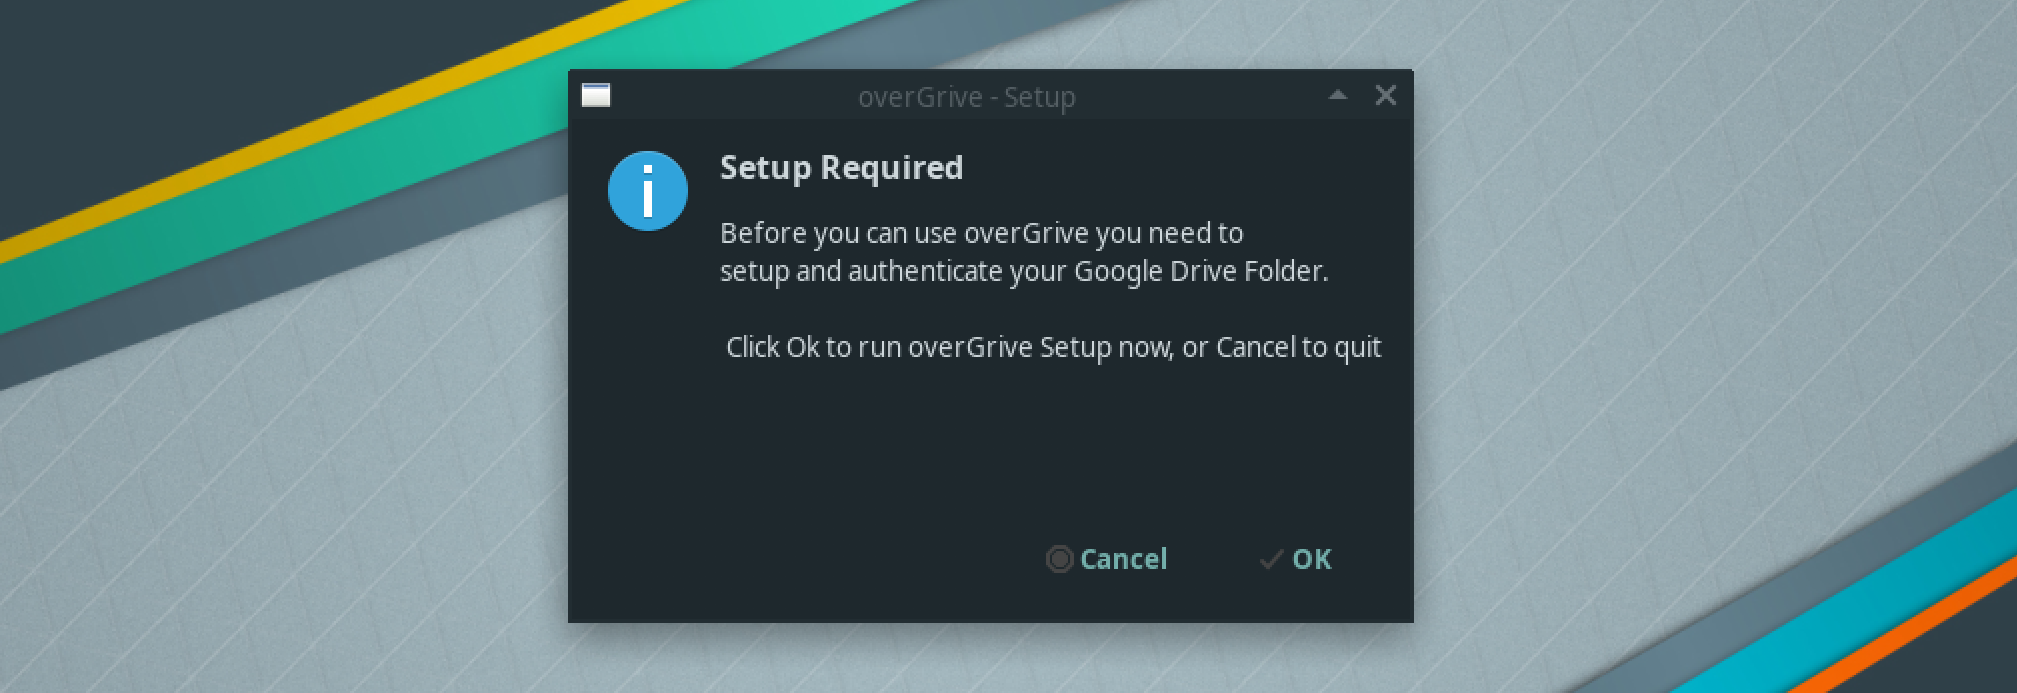
Task: Click the "Before you can use overGrive" line
Action: point(981,233)
